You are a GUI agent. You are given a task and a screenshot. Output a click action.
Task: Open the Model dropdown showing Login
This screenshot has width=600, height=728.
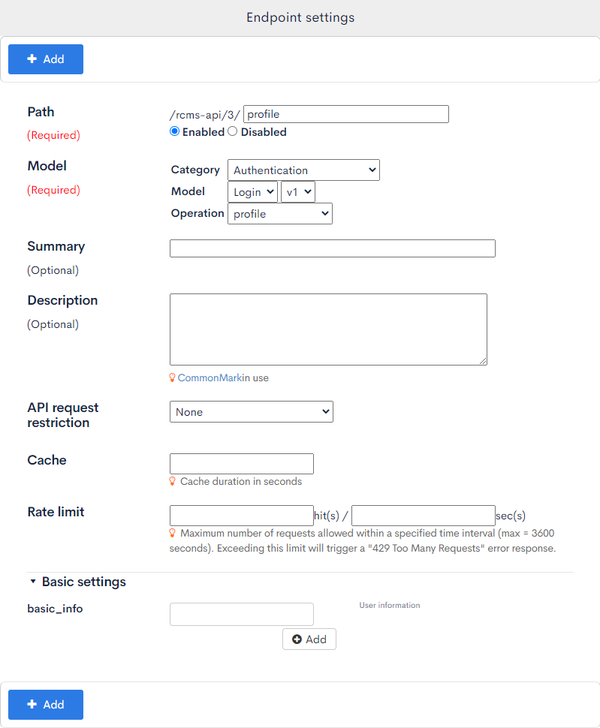(x=253, y=192)
